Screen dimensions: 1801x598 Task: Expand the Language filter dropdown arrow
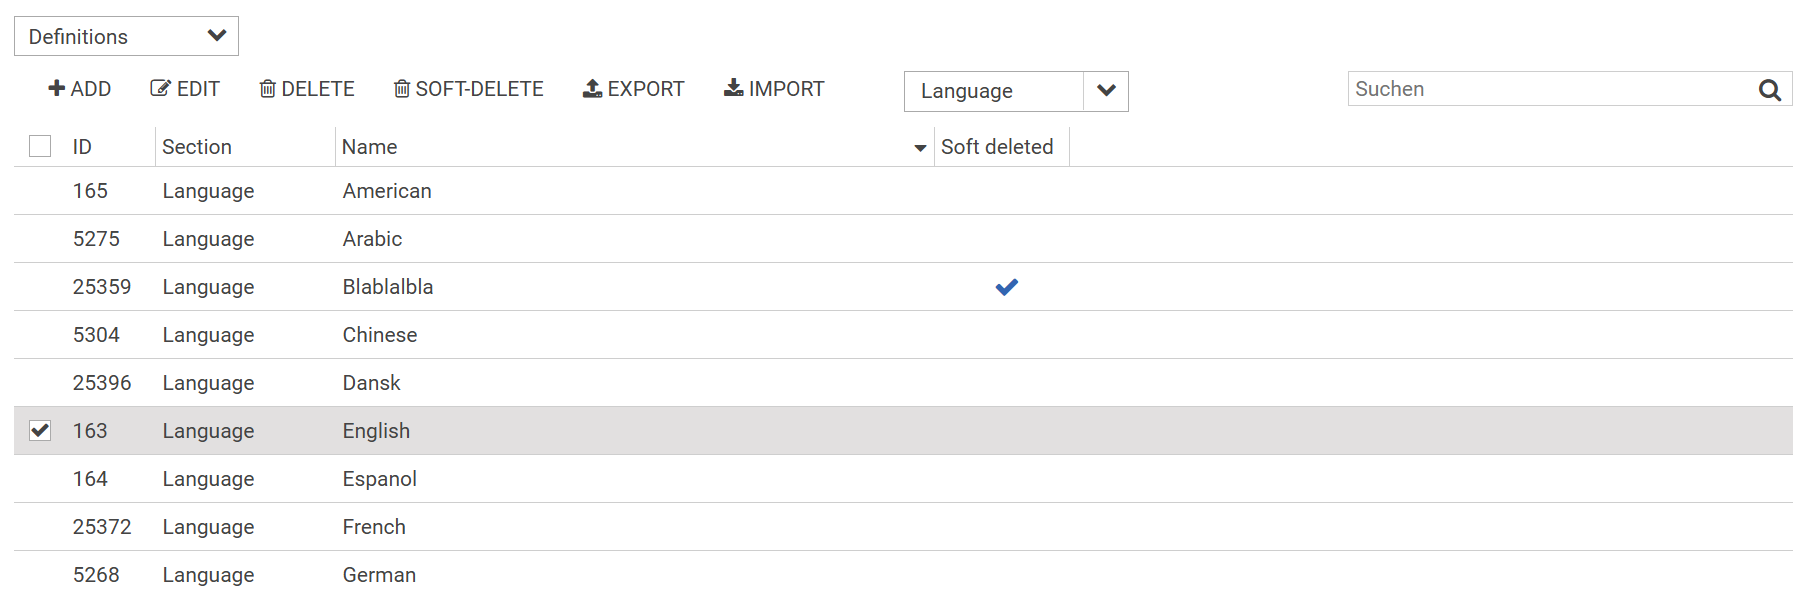pos(1106,91)
